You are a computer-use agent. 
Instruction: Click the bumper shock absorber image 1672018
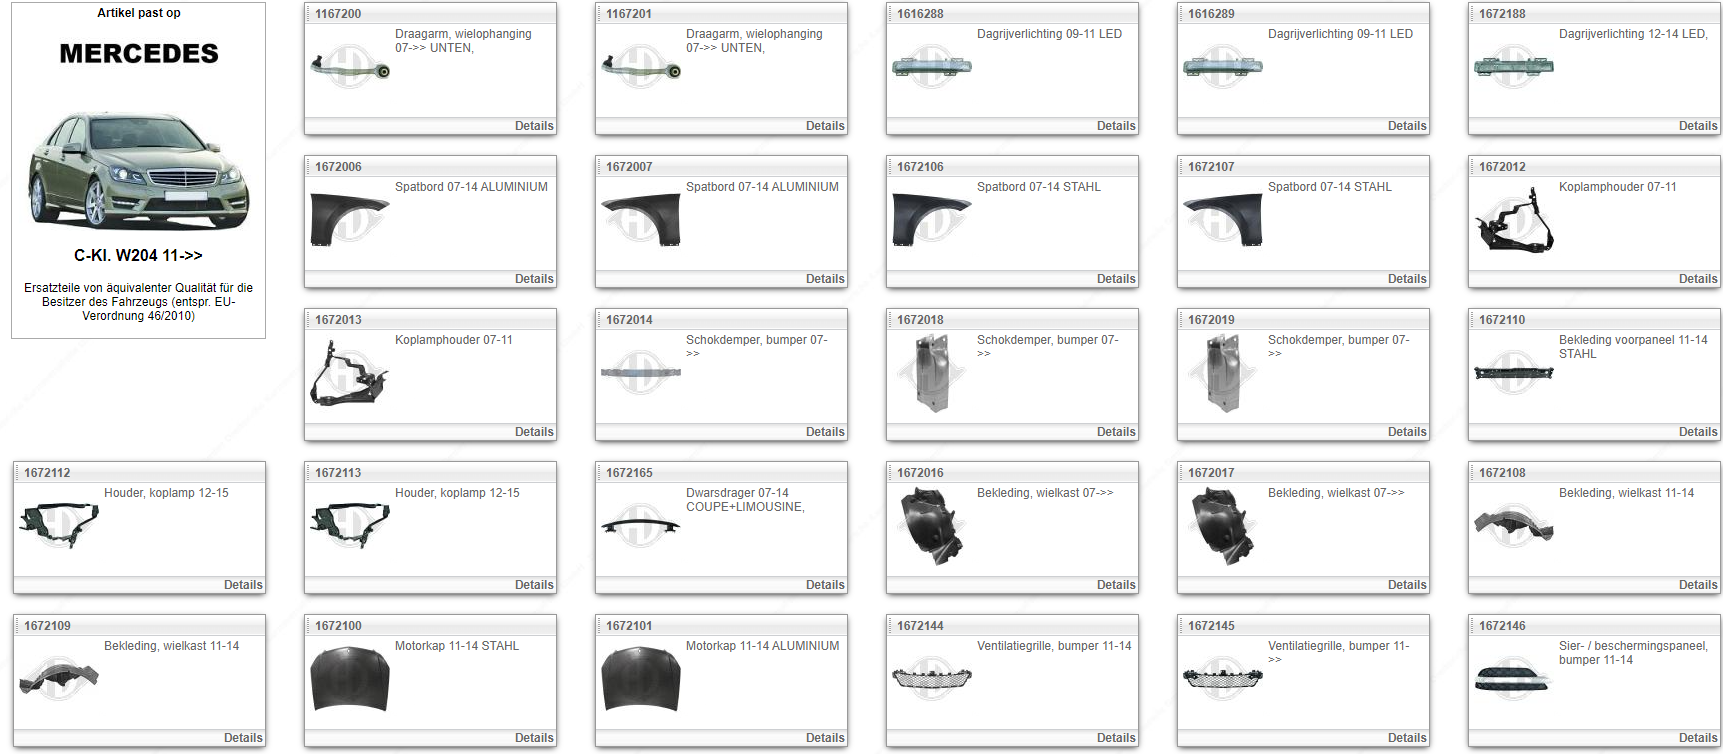[x=931, y=373]
